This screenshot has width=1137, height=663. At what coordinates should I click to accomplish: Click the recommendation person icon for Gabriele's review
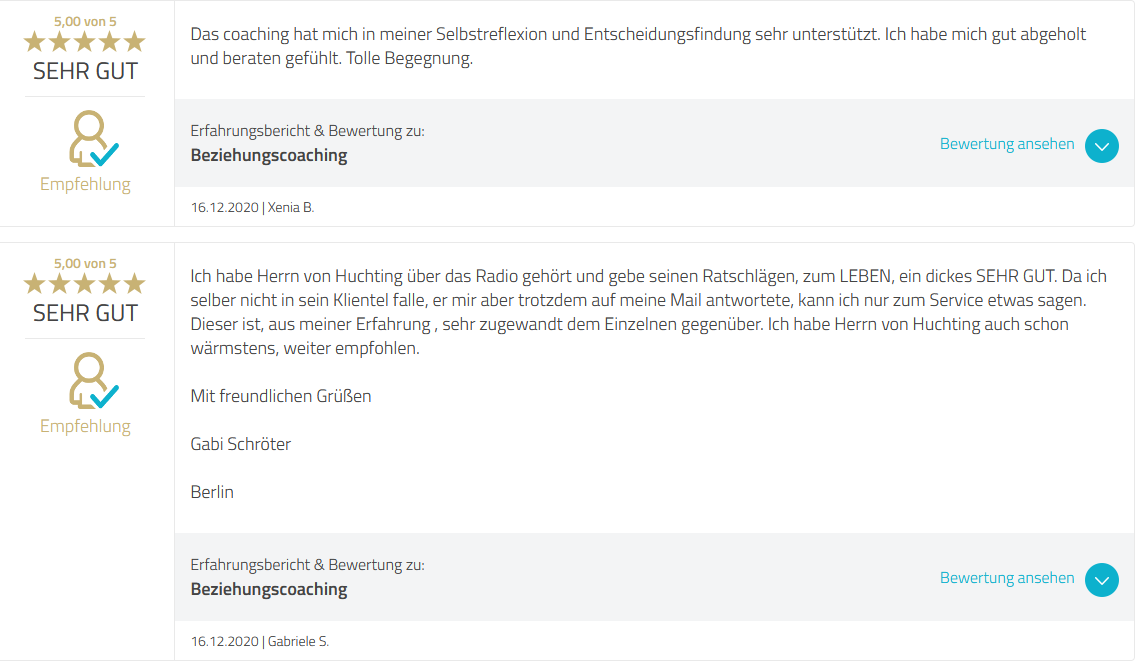(91, 381)
